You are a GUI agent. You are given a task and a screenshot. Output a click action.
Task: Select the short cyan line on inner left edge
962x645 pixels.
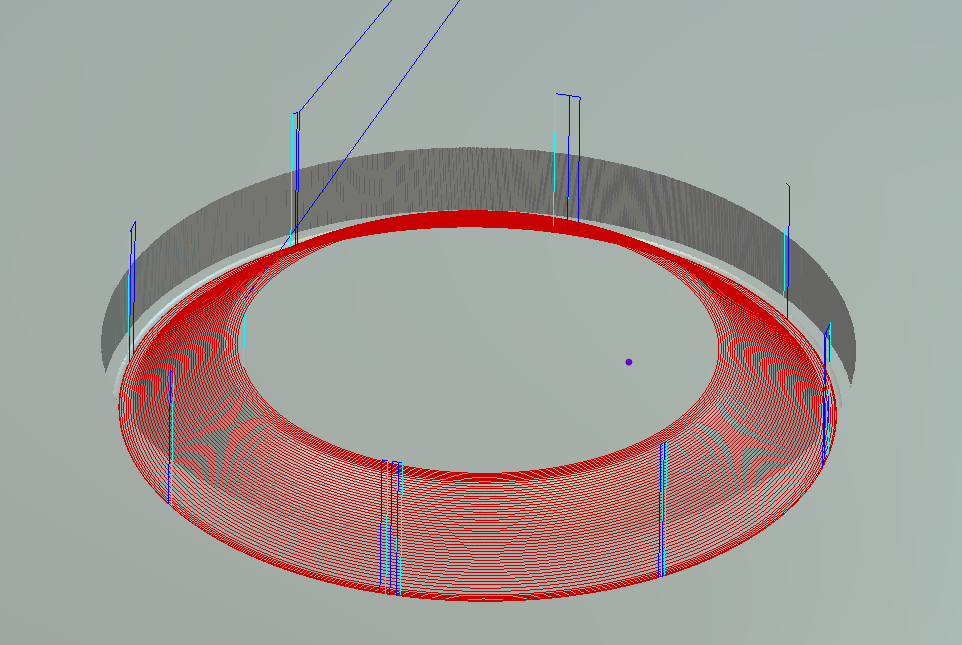[x=244, y=328]
